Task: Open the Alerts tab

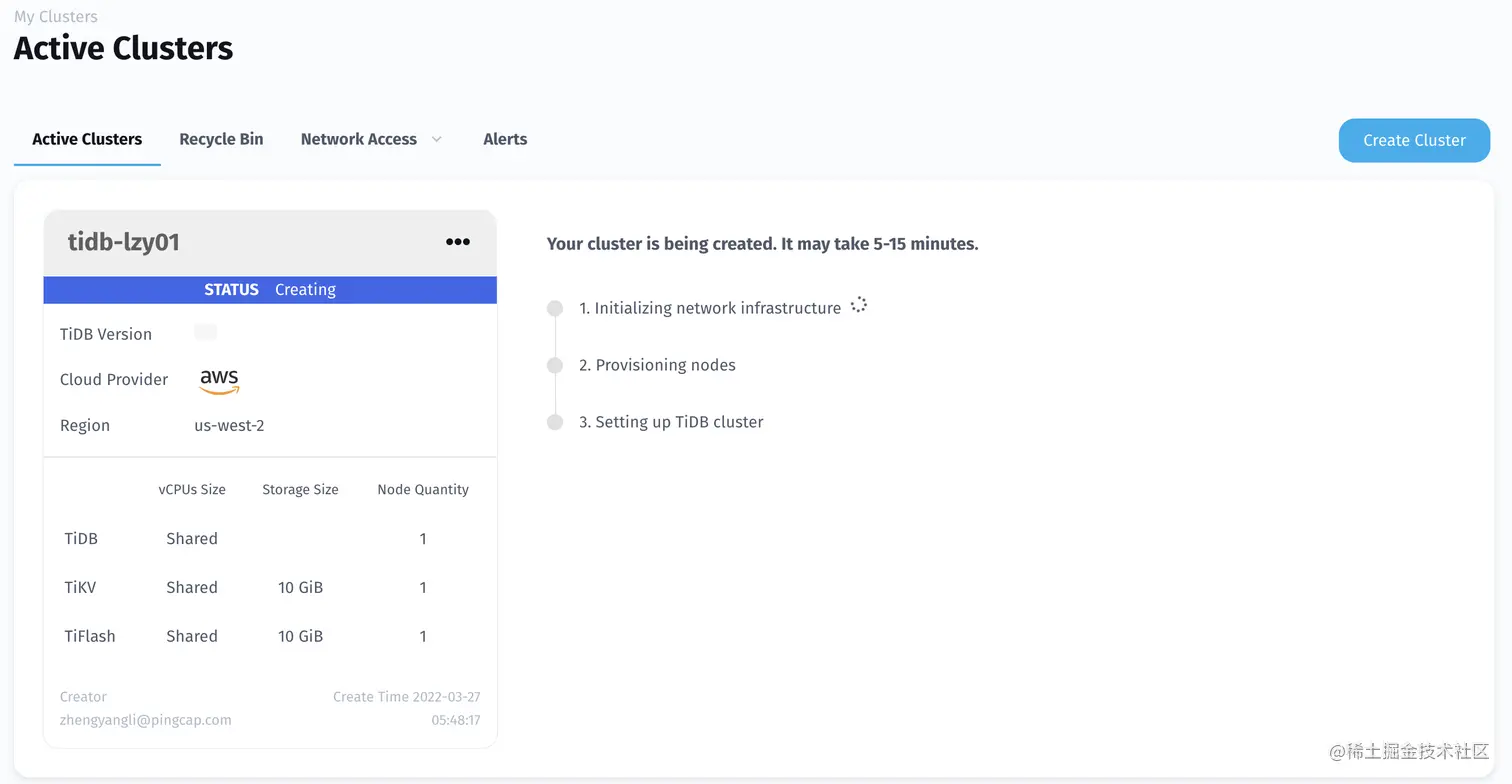Action: (x=505, y=140)
